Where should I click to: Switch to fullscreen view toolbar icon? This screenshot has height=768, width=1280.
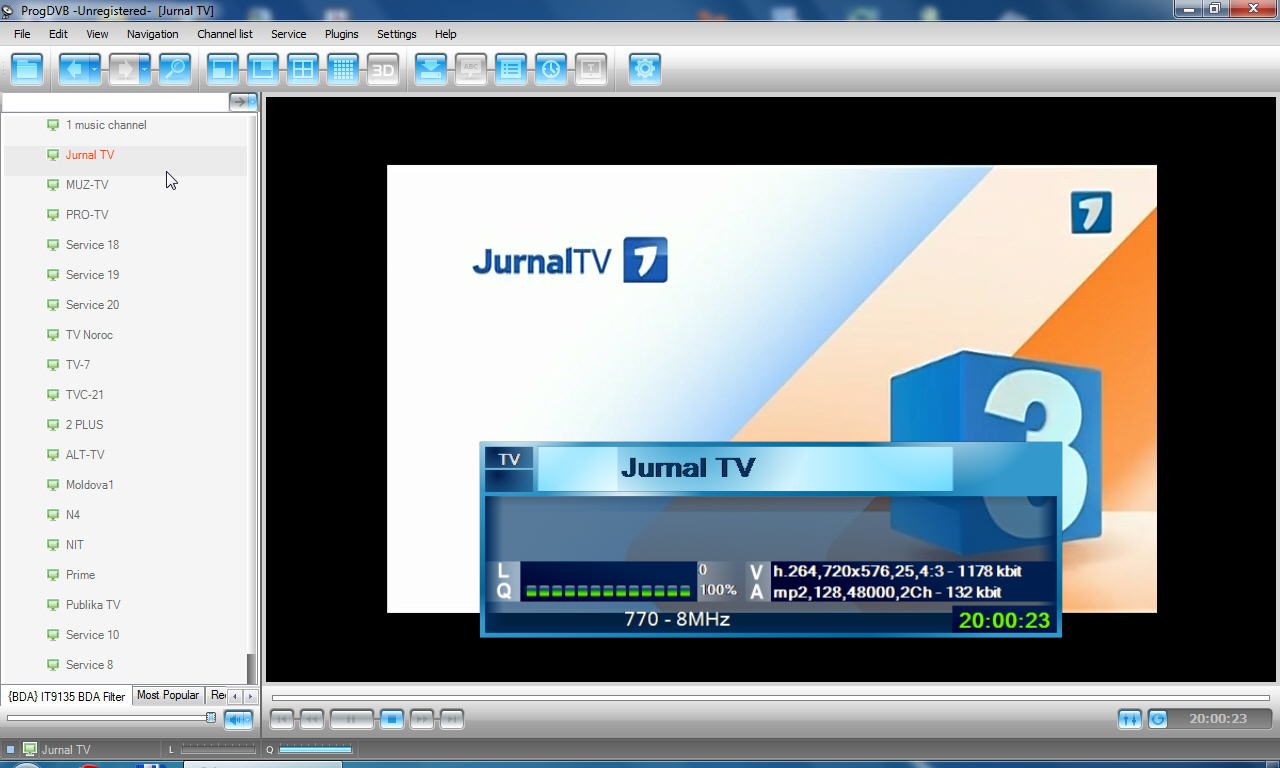point(223,69)
